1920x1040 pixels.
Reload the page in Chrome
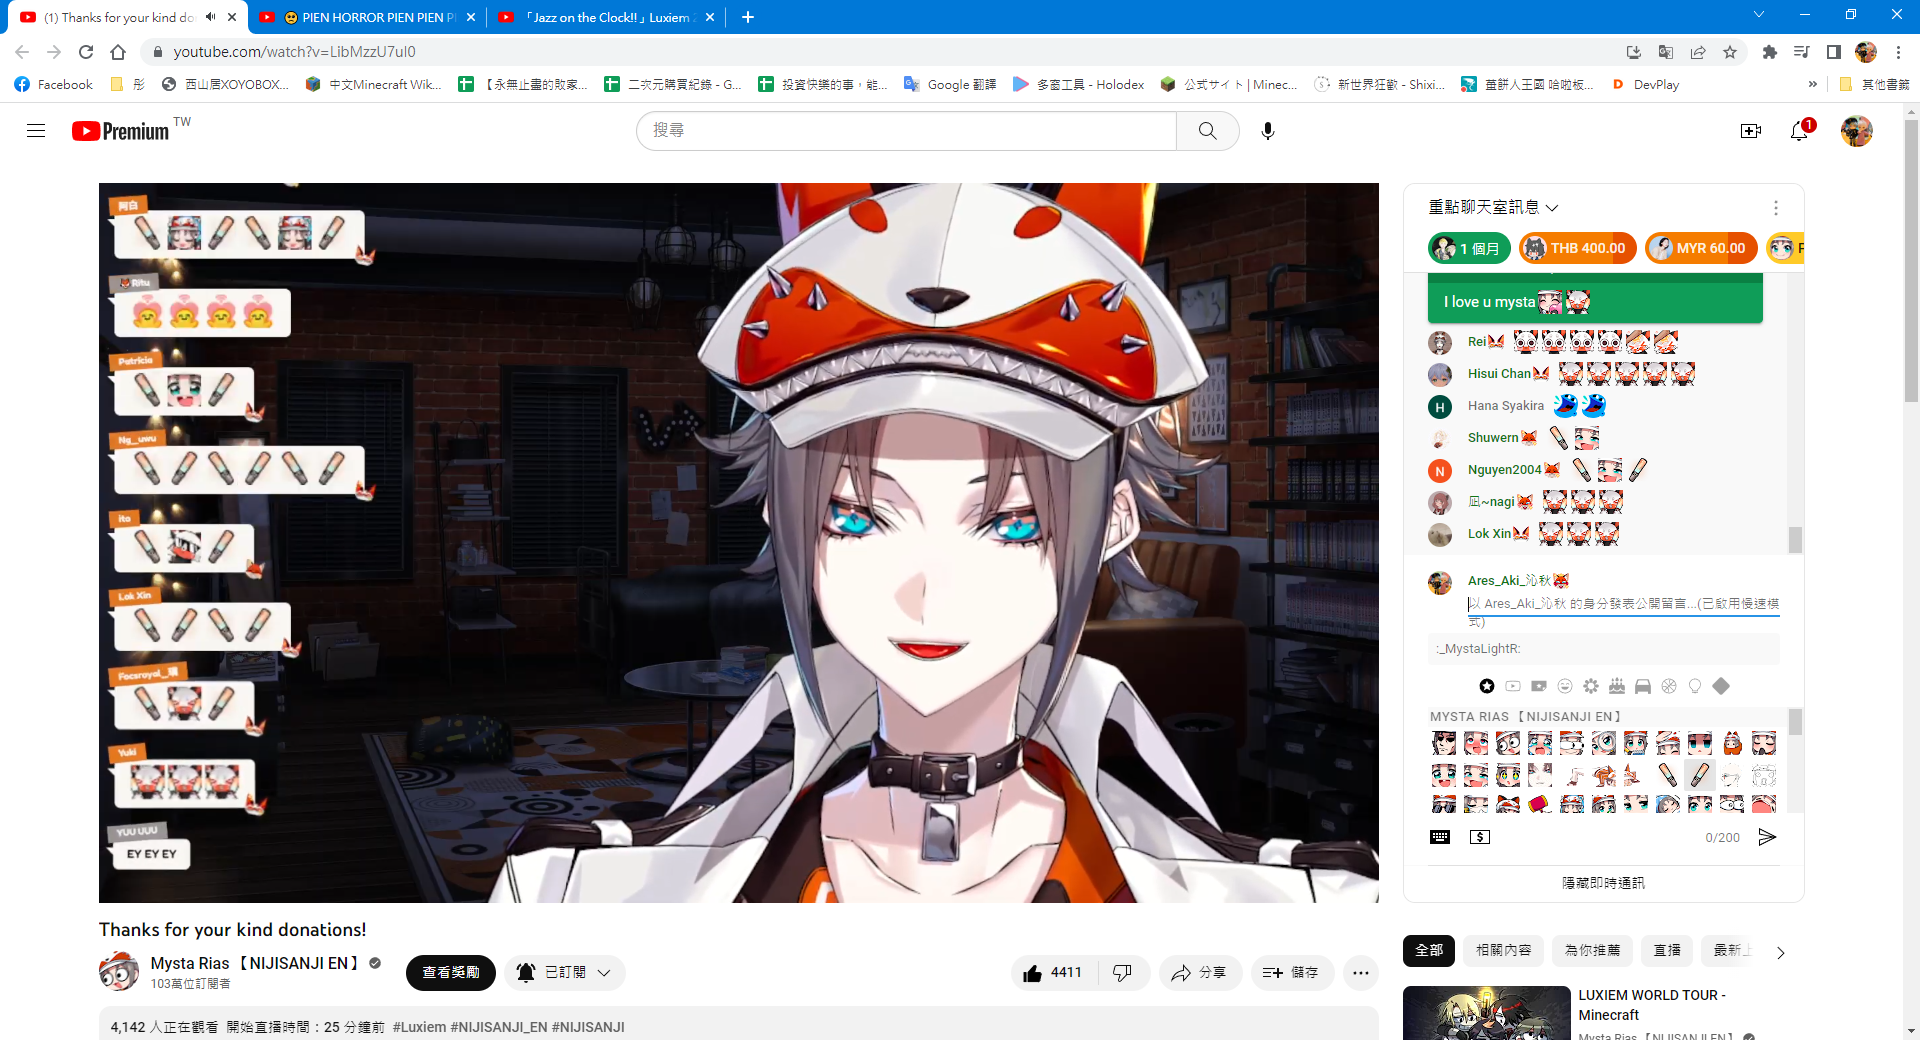click(86, 52)
